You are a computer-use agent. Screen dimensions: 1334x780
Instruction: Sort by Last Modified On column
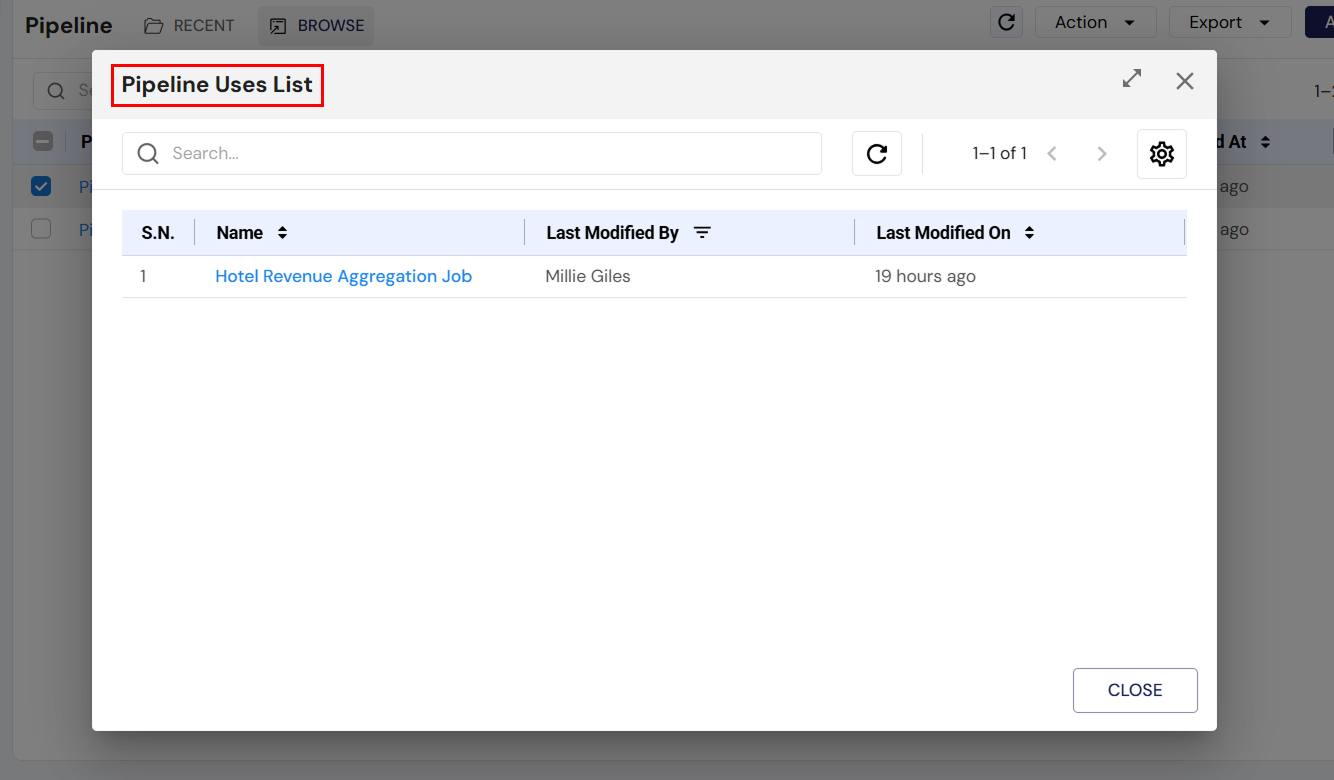coord(1029,232)
